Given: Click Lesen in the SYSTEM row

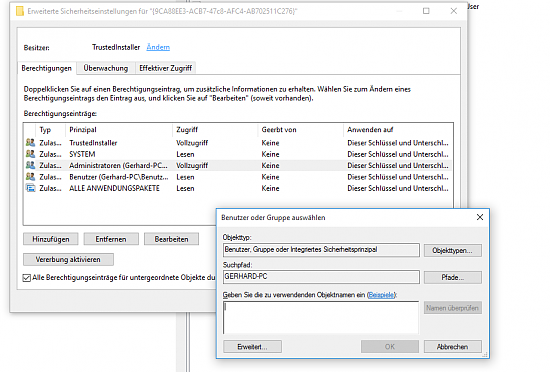Looking at the screenshot, I should [185, 154].
